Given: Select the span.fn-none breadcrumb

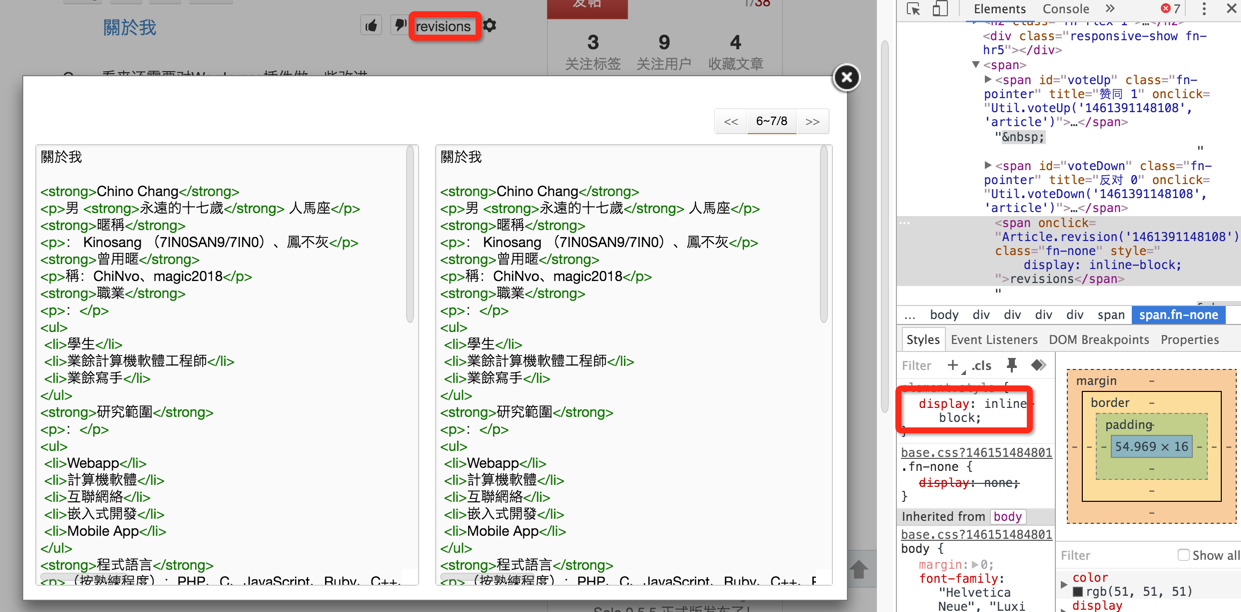Looking at the screenshot, I should pos(1178,315).
